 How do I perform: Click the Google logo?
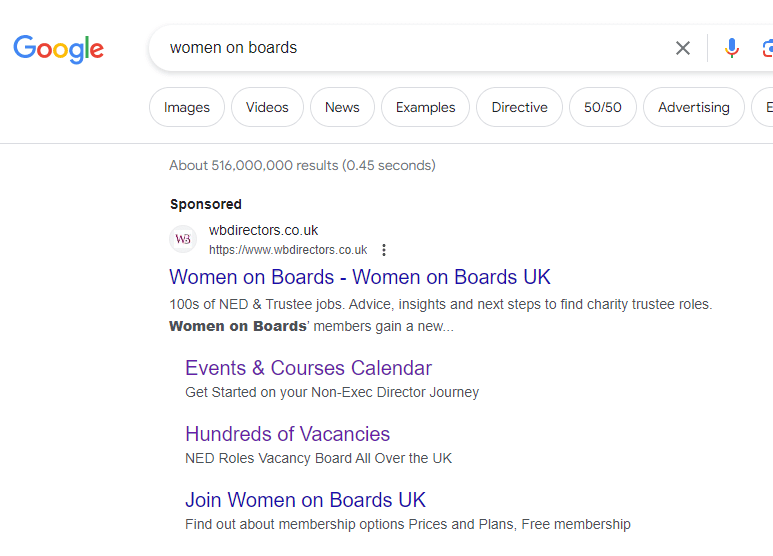[x=58, y=49]
